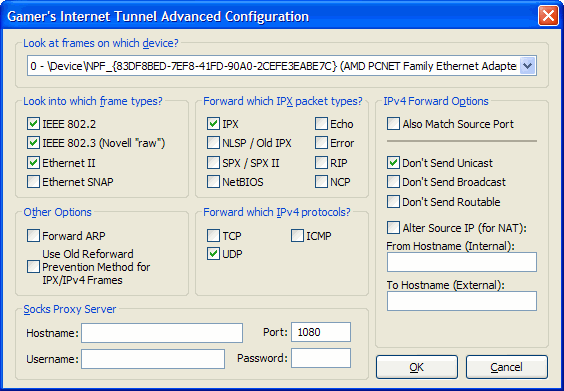Focus the Port field showing 1080
Viewport: 564px width, 391px height.
pos(321,332)
